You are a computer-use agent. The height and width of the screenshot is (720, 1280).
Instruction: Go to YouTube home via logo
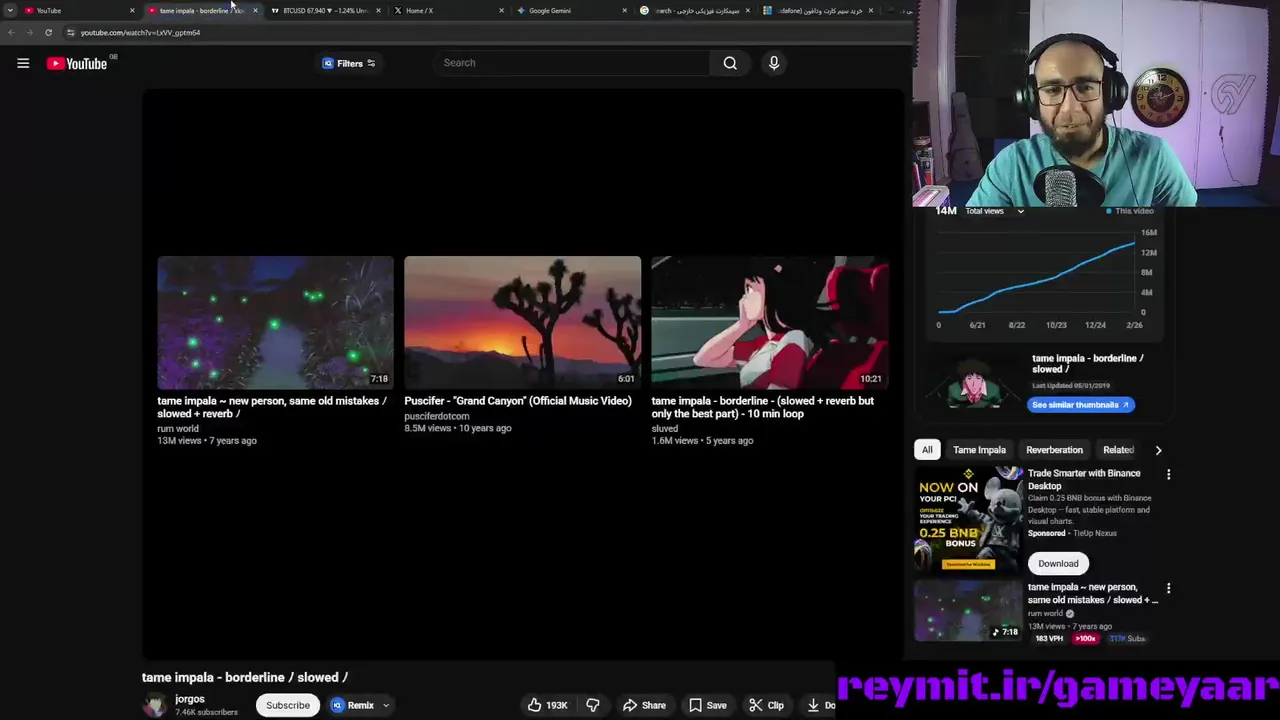click(x=77, y=64)
